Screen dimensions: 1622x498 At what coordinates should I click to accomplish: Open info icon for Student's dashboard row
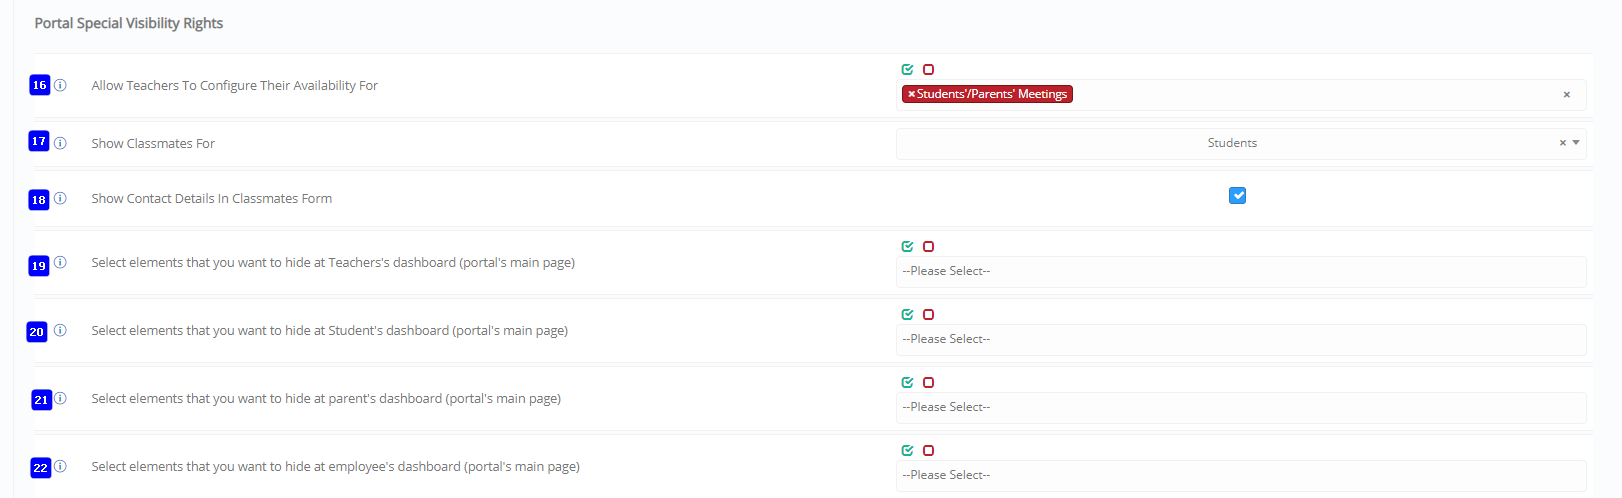point(60,330)
